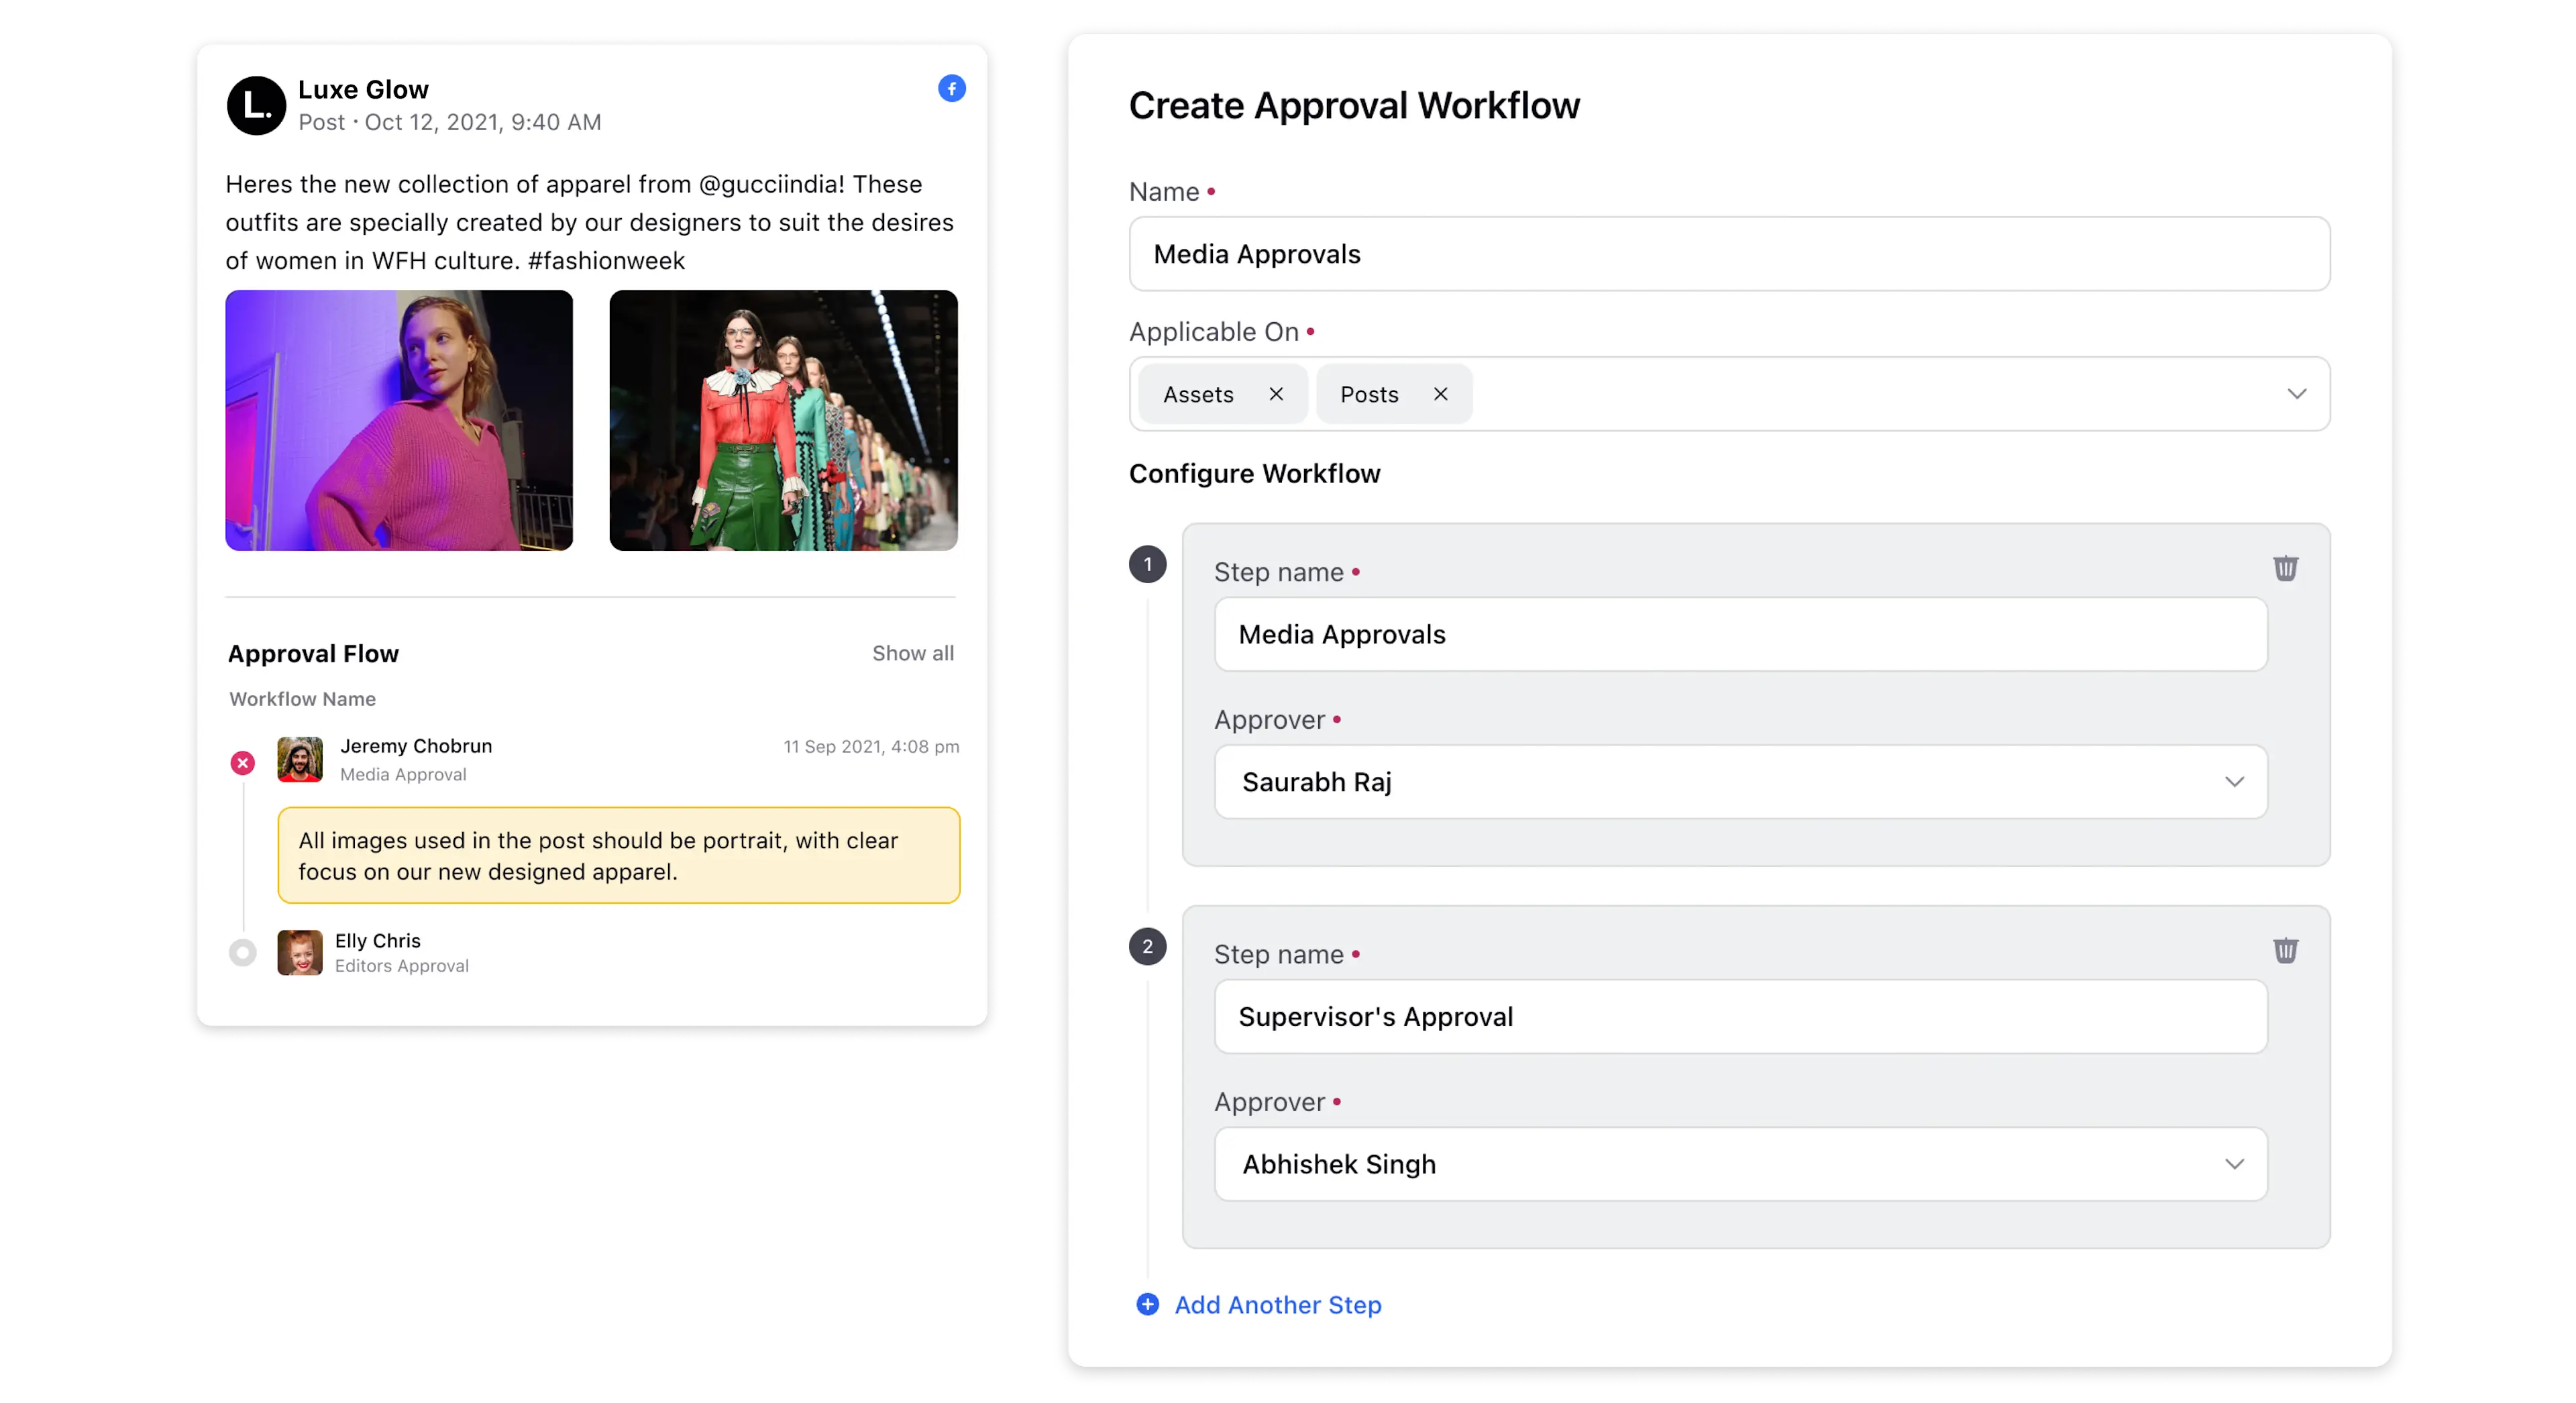Click Jeremy Chobrun's avatar photo
The width and height of the screenshot is (2576, 1403).
click(300, 760)
